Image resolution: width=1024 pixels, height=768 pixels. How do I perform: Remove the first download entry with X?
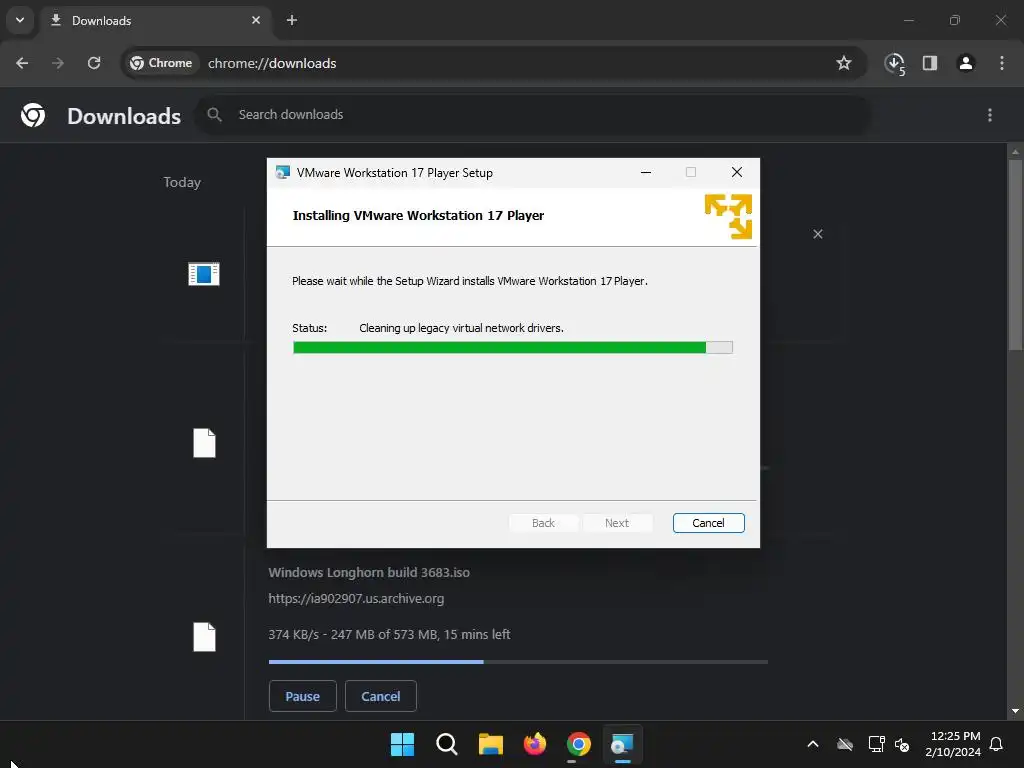point(818,234)
